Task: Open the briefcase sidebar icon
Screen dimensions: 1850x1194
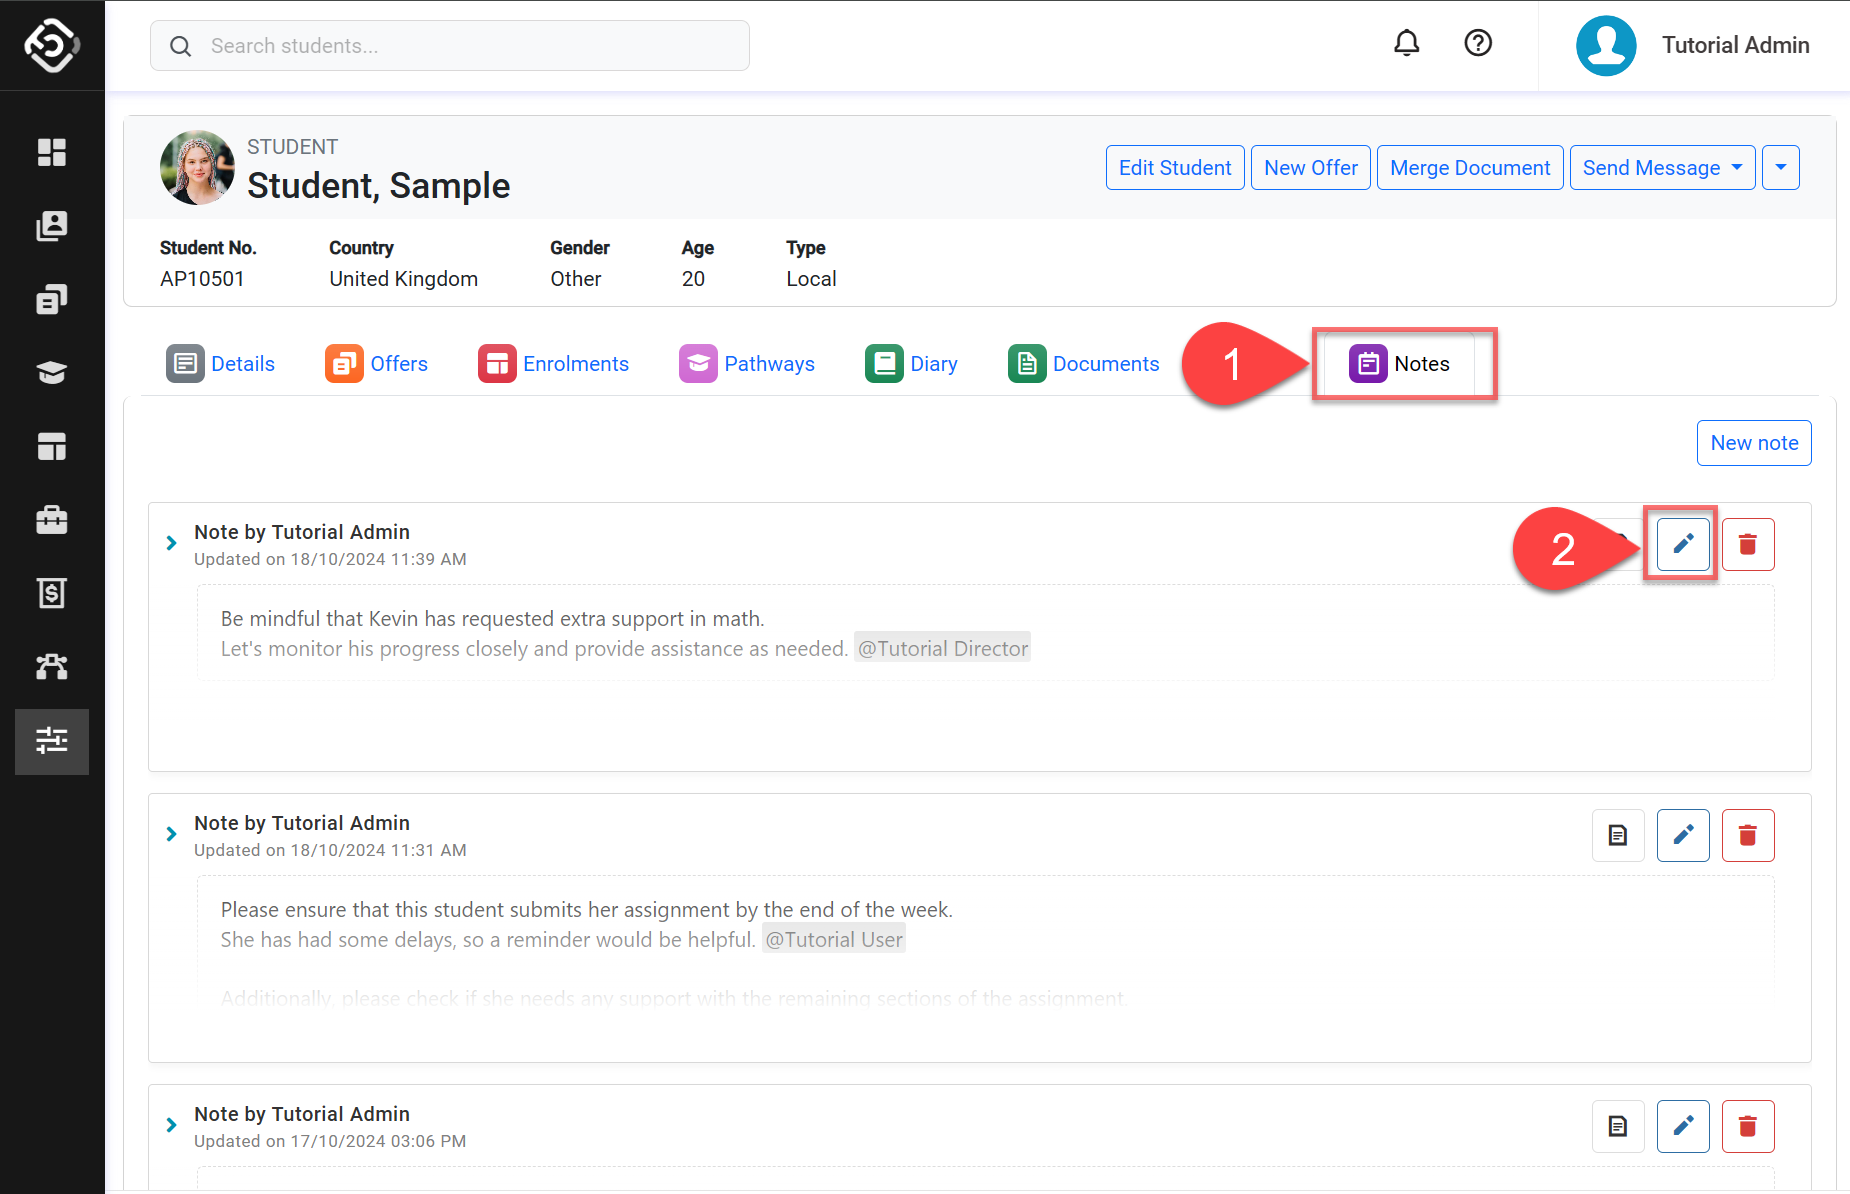Action: coord(52,520)
